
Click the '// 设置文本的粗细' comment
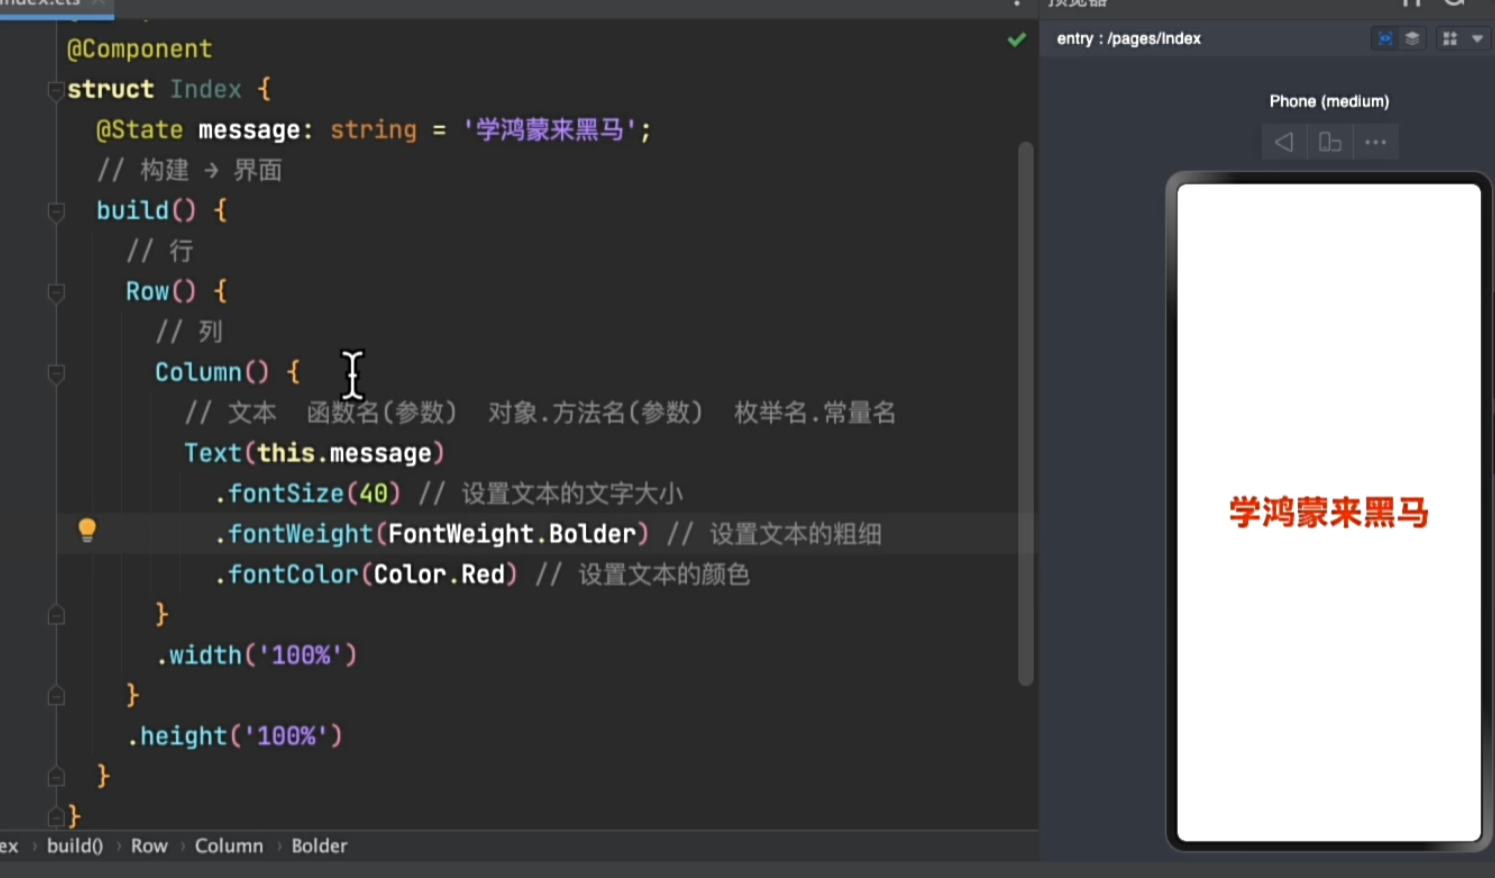click(774, 534)
